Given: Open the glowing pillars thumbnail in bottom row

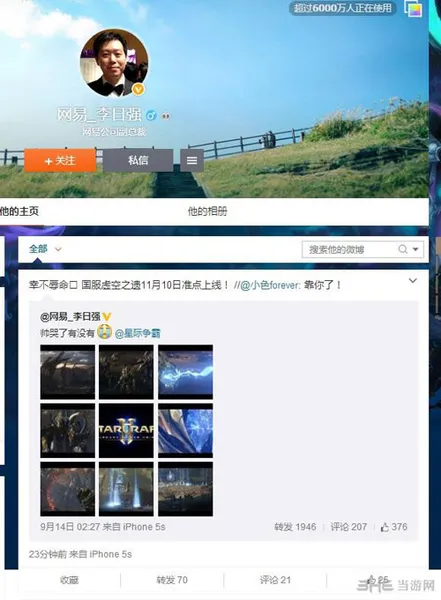Looking at the screenshot, I should [126, 489].
